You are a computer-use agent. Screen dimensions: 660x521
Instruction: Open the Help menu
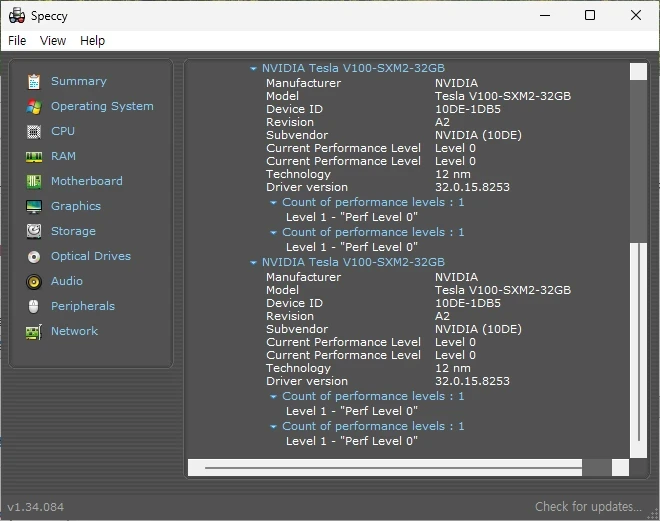tap(93, 40)
